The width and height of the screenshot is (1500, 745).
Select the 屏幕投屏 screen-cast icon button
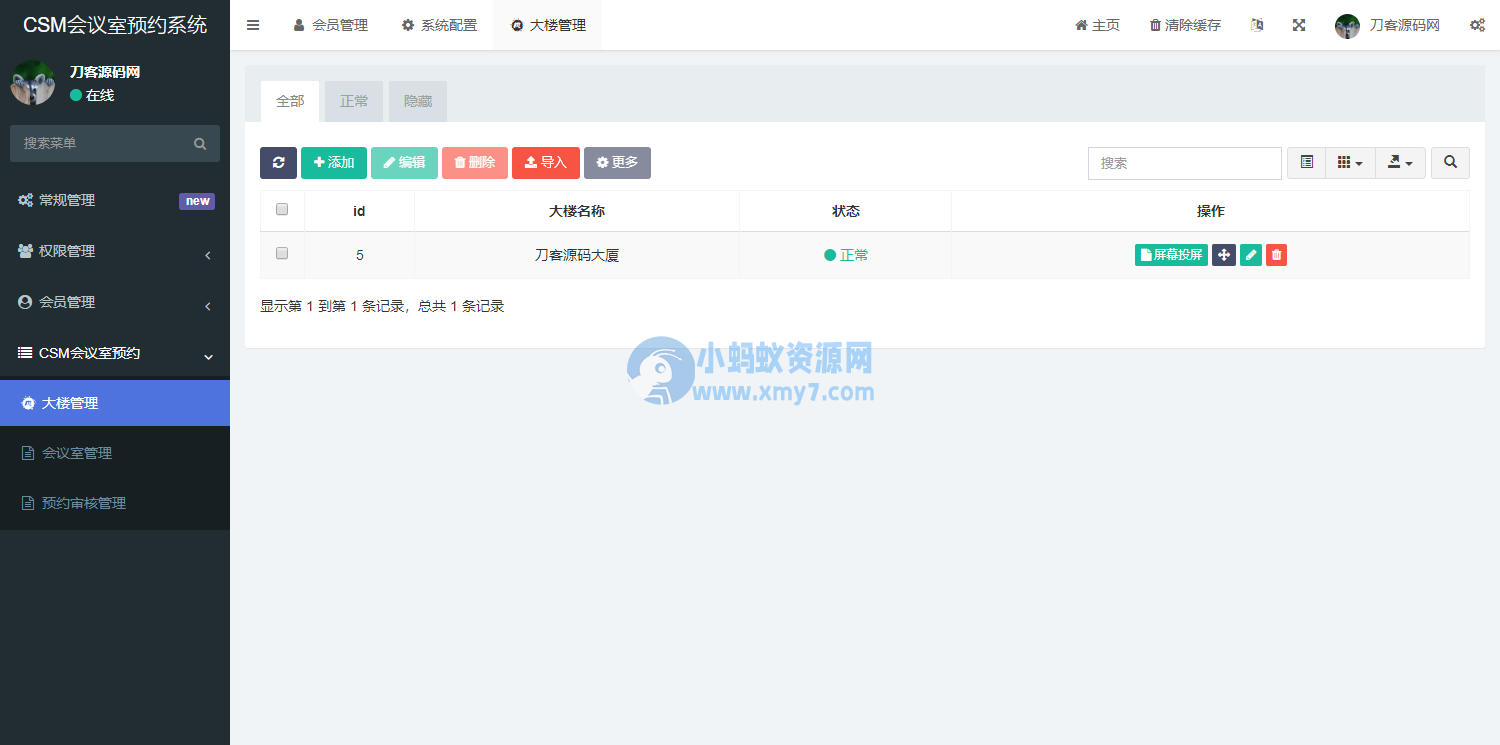tap(1170, 255)
